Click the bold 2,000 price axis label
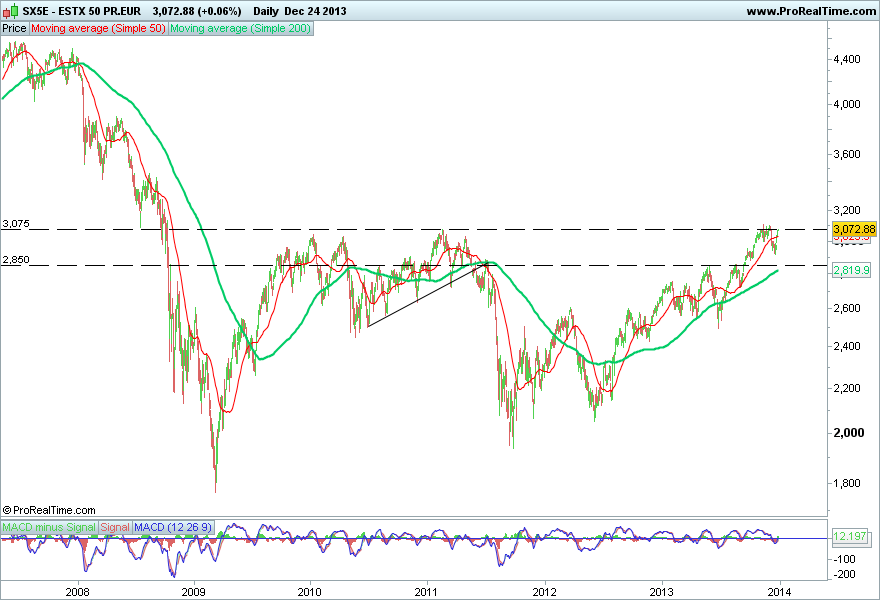 849,433
